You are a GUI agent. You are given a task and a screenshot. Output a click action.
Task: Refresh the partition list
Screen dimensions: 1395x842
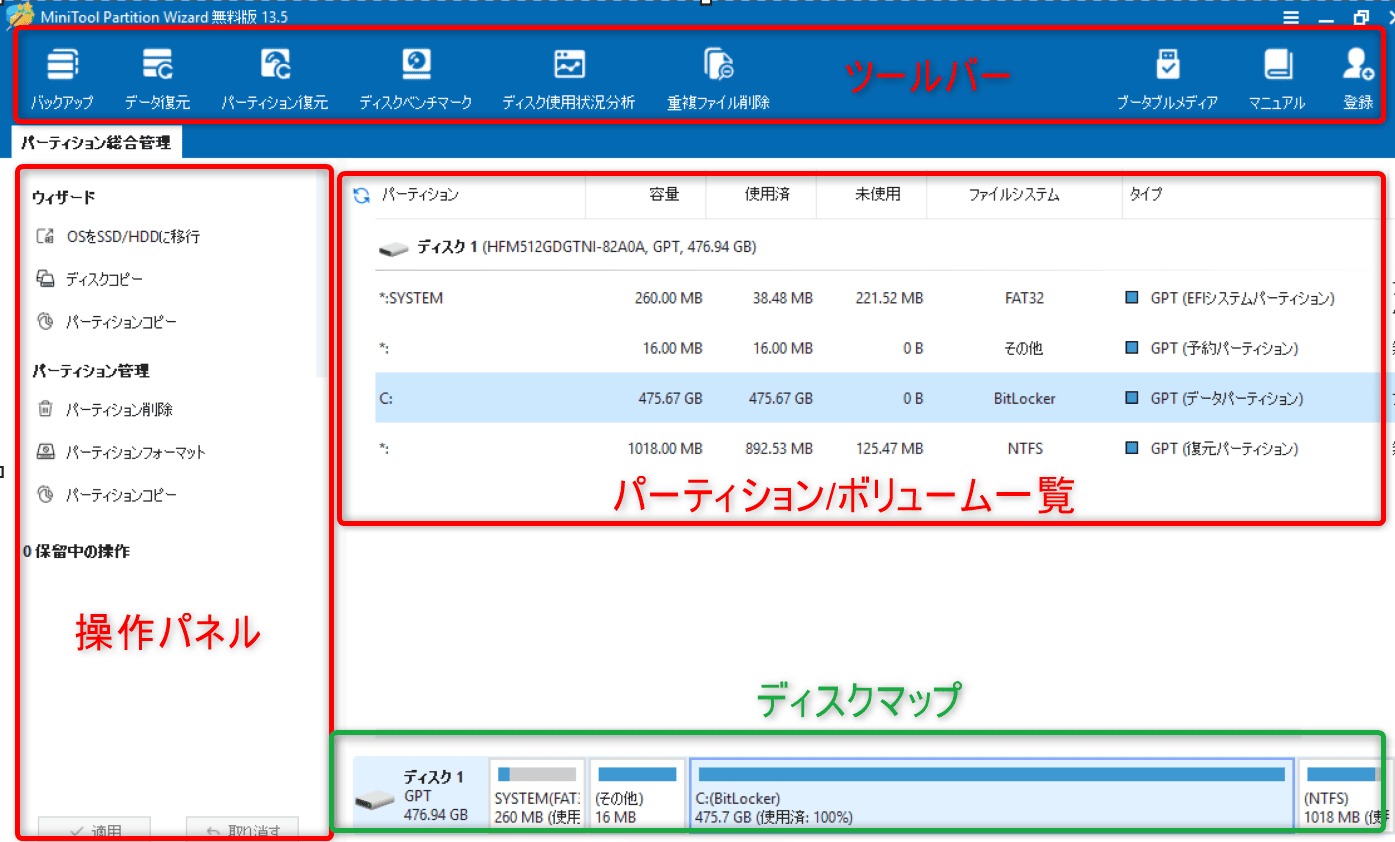[x=361, y=196]
